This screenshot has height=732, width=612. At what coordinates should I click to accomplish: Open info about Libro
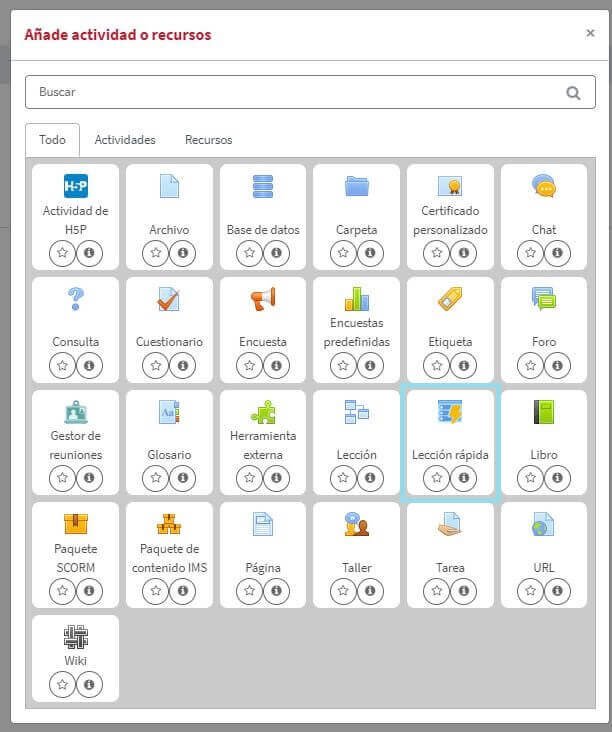coord(557,478)
